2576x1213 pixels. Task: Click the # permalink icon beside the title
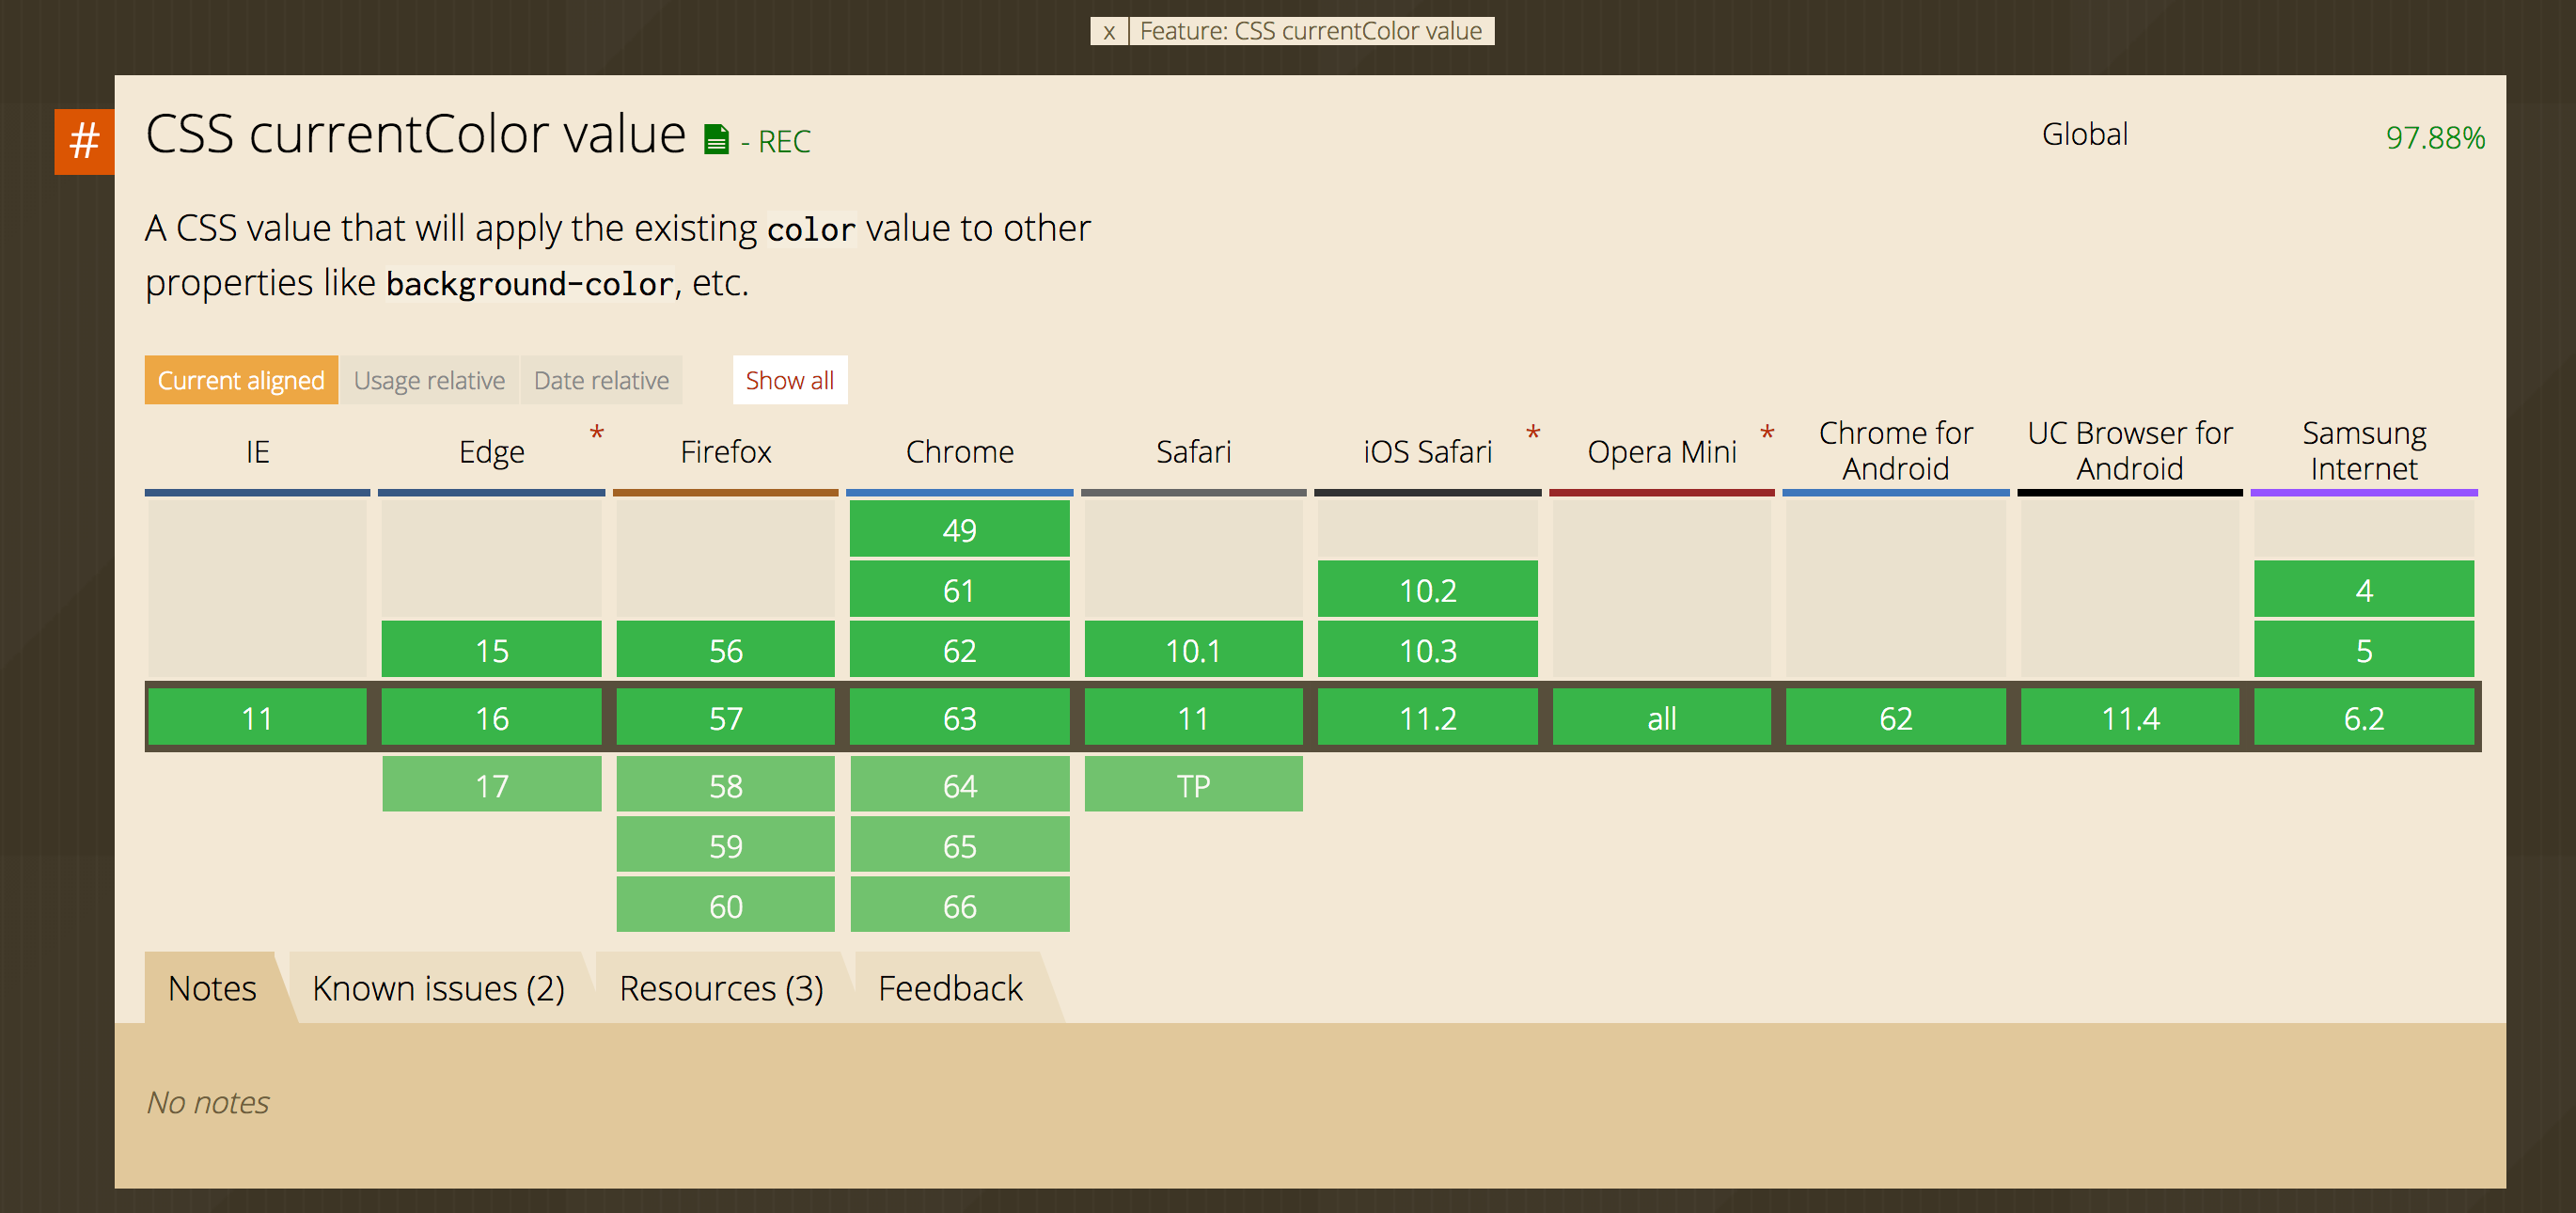84,141
